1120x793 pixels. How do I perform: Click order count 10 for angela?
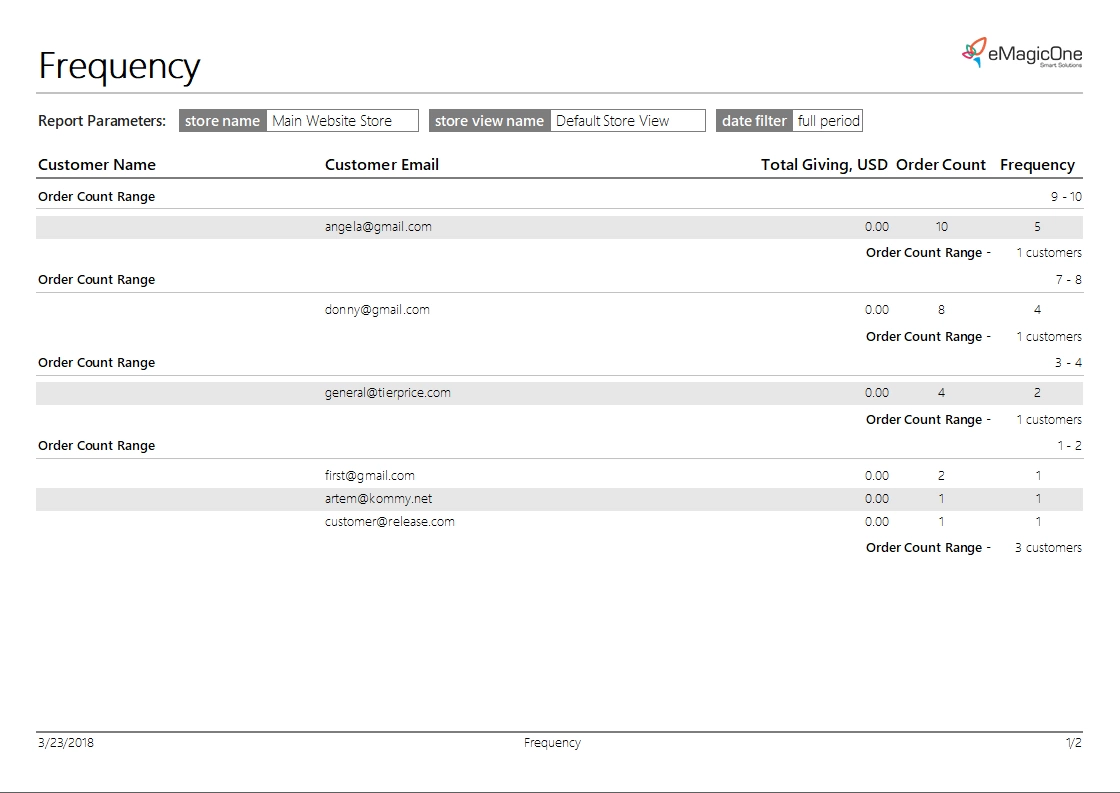pyautogui.click(x=941, y=226)
